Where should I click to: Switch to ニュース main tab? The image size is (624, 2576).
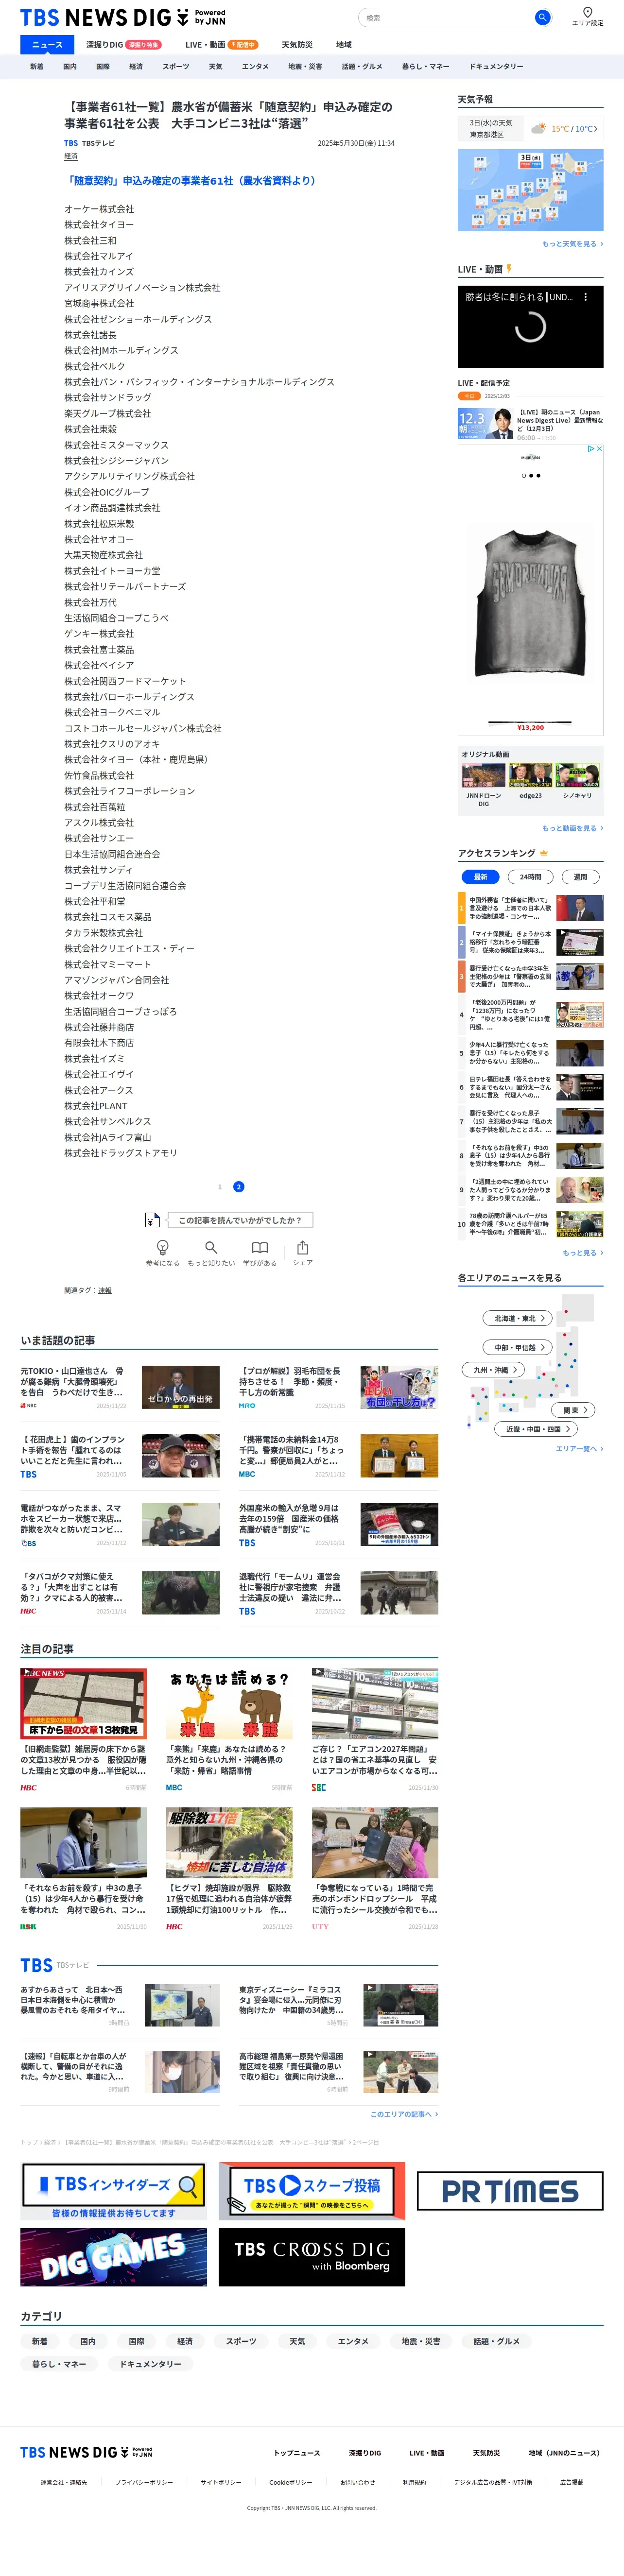(x=47, y=45)
